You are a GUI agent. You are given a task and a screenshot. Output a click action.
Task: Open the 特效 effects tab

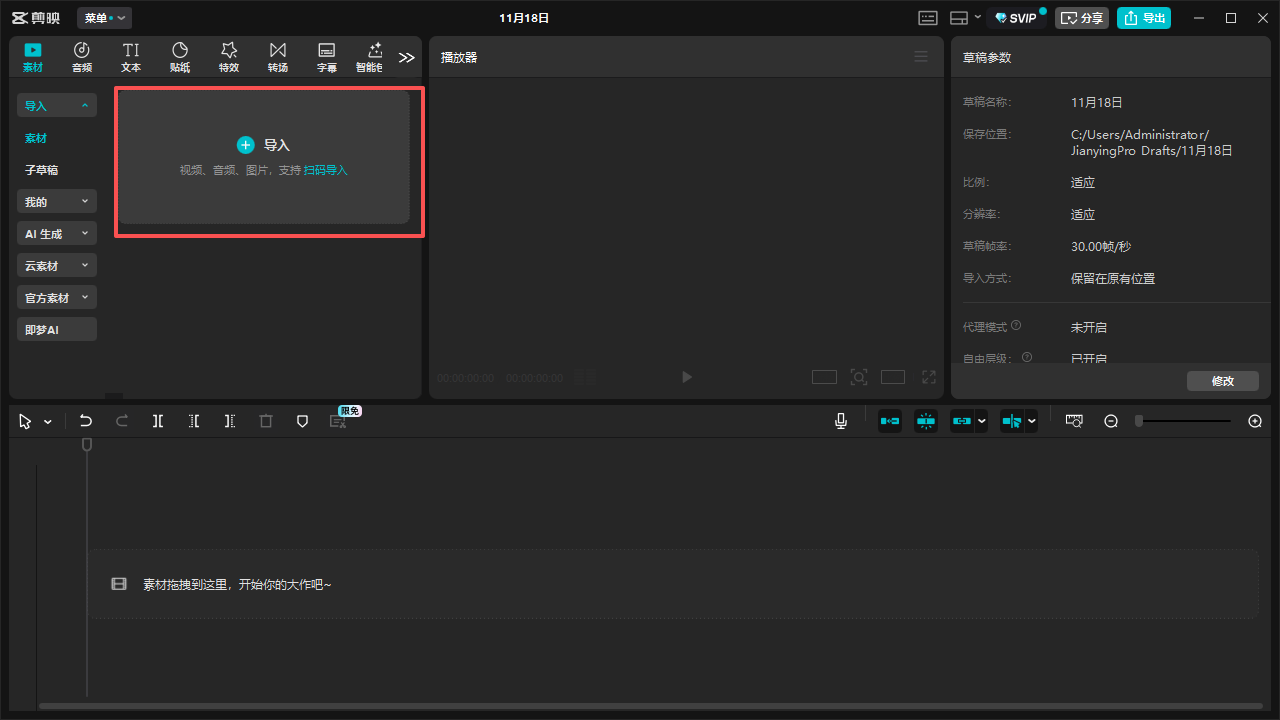229,57
